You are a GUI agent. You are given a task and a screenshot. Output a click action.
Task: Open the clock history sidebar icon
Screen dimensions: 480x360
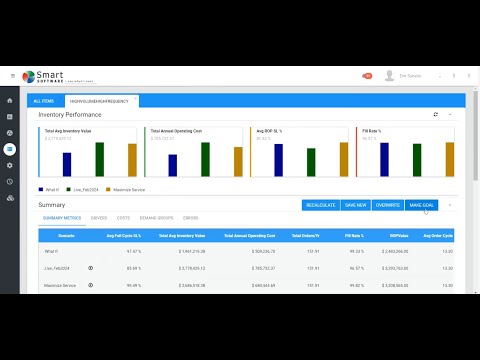10,182
